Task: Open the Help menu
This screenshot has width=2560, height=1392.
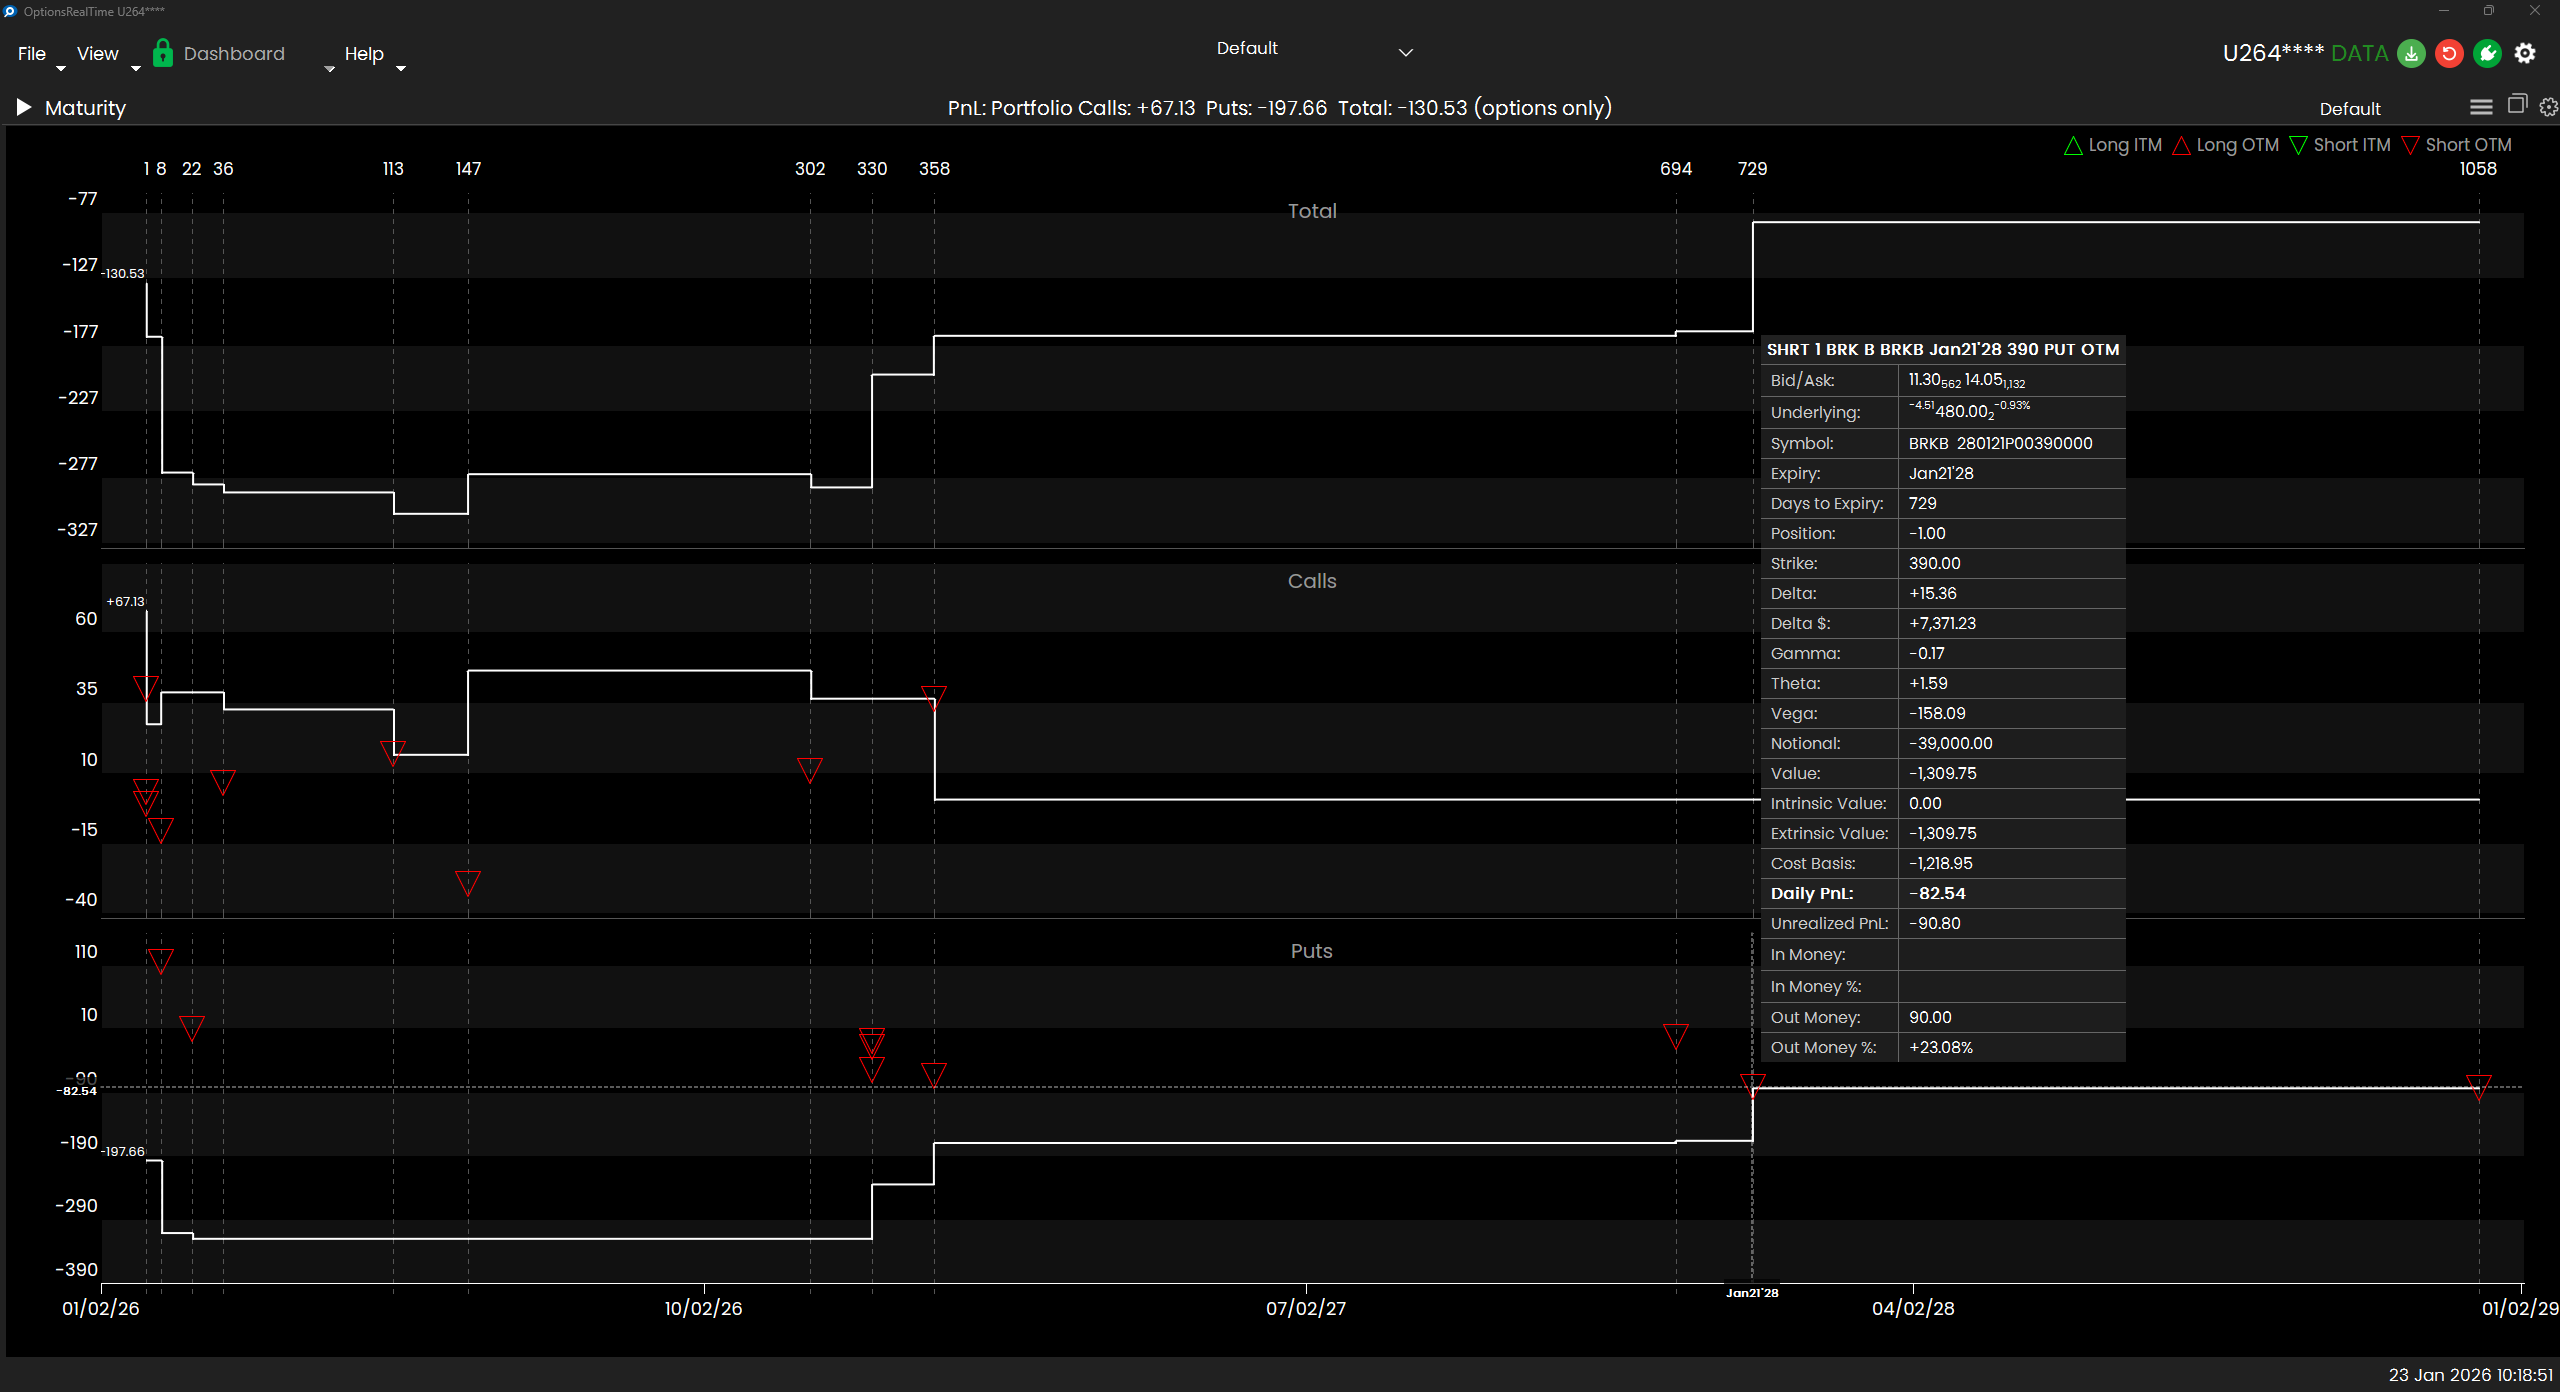Action: coord(364,54)
